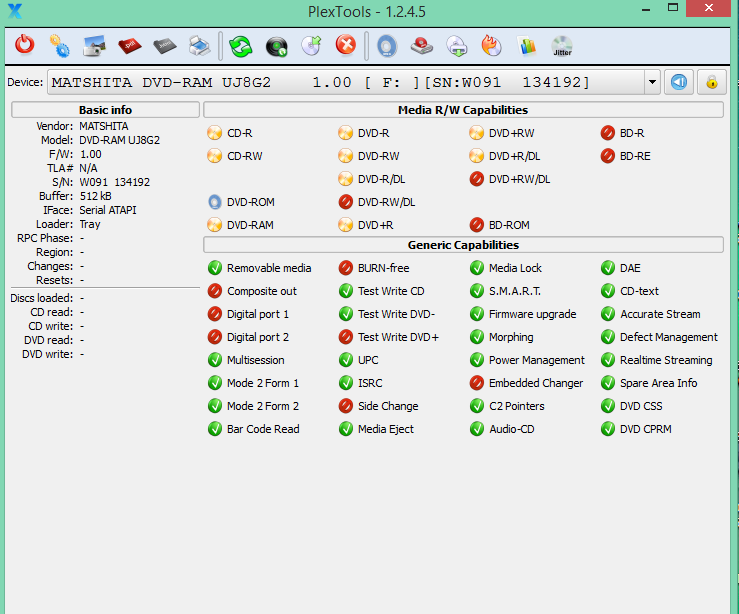The height and width of the screenshot is (614, 739).
Task: Click the green check beside DAE
Action: coord(608,268)
